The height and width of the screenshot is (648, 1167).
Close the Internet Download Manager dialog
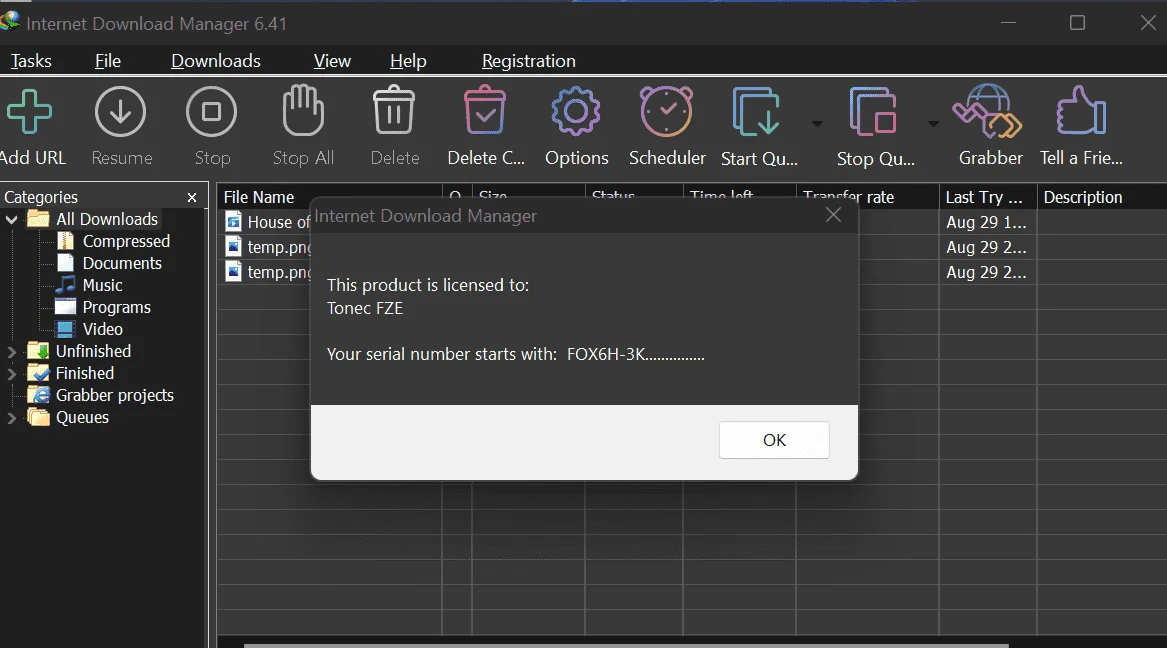tap(834, 215)
